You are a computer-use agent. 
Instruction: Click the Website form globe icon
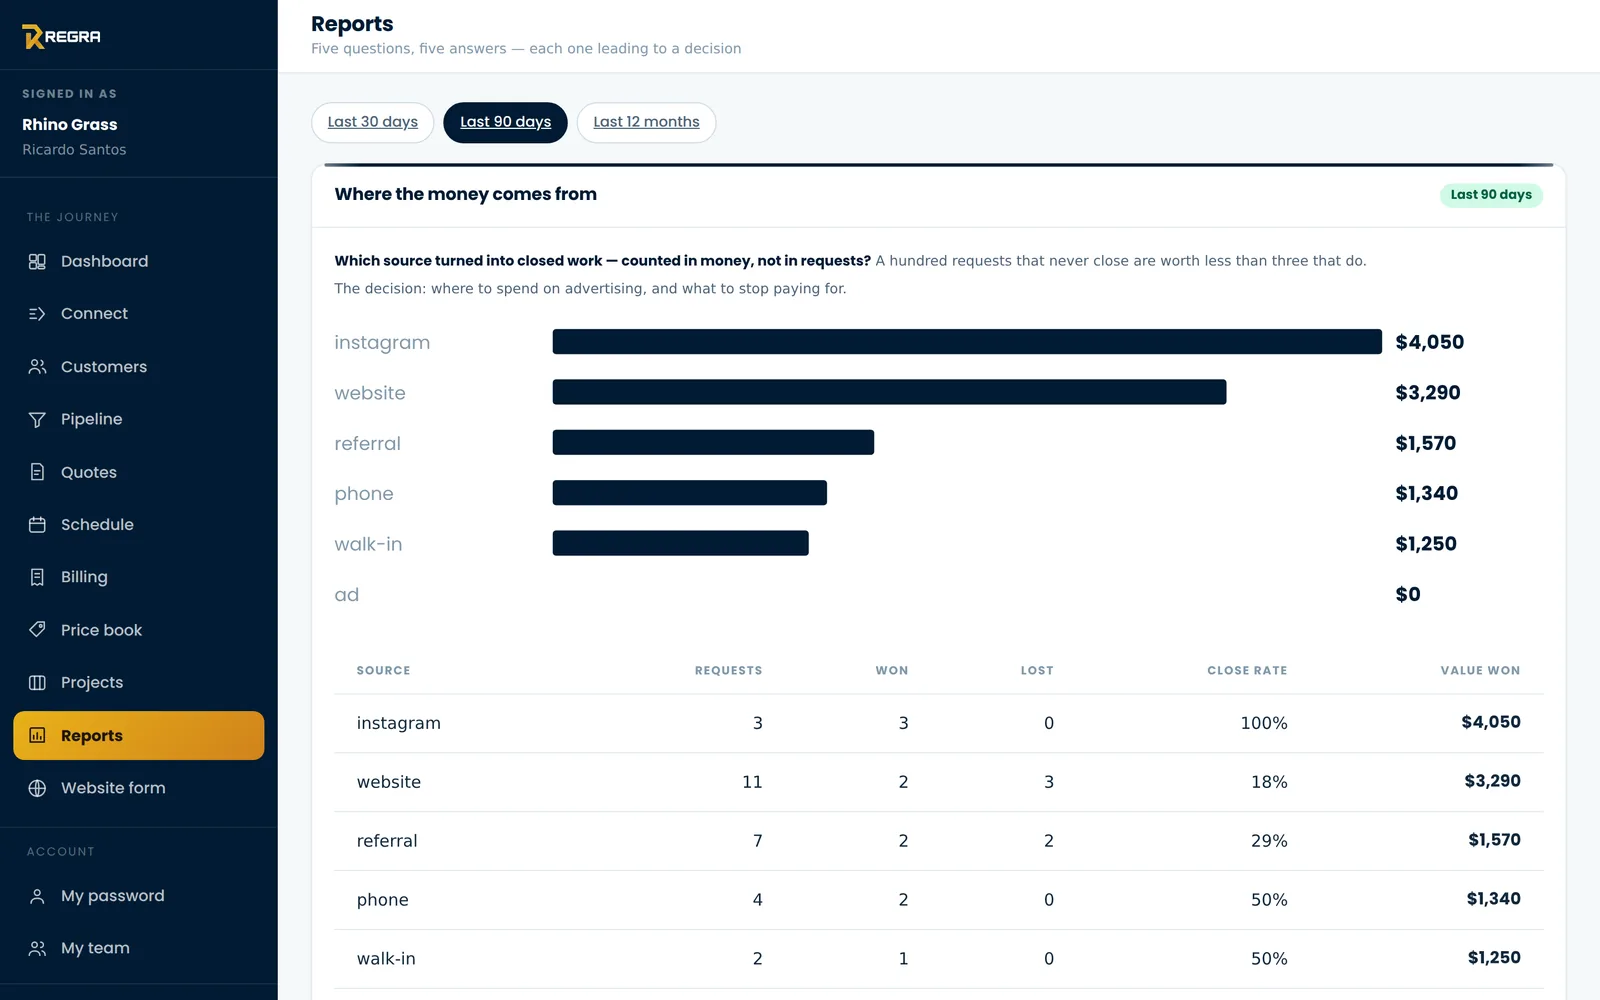[x=37, y=788]
